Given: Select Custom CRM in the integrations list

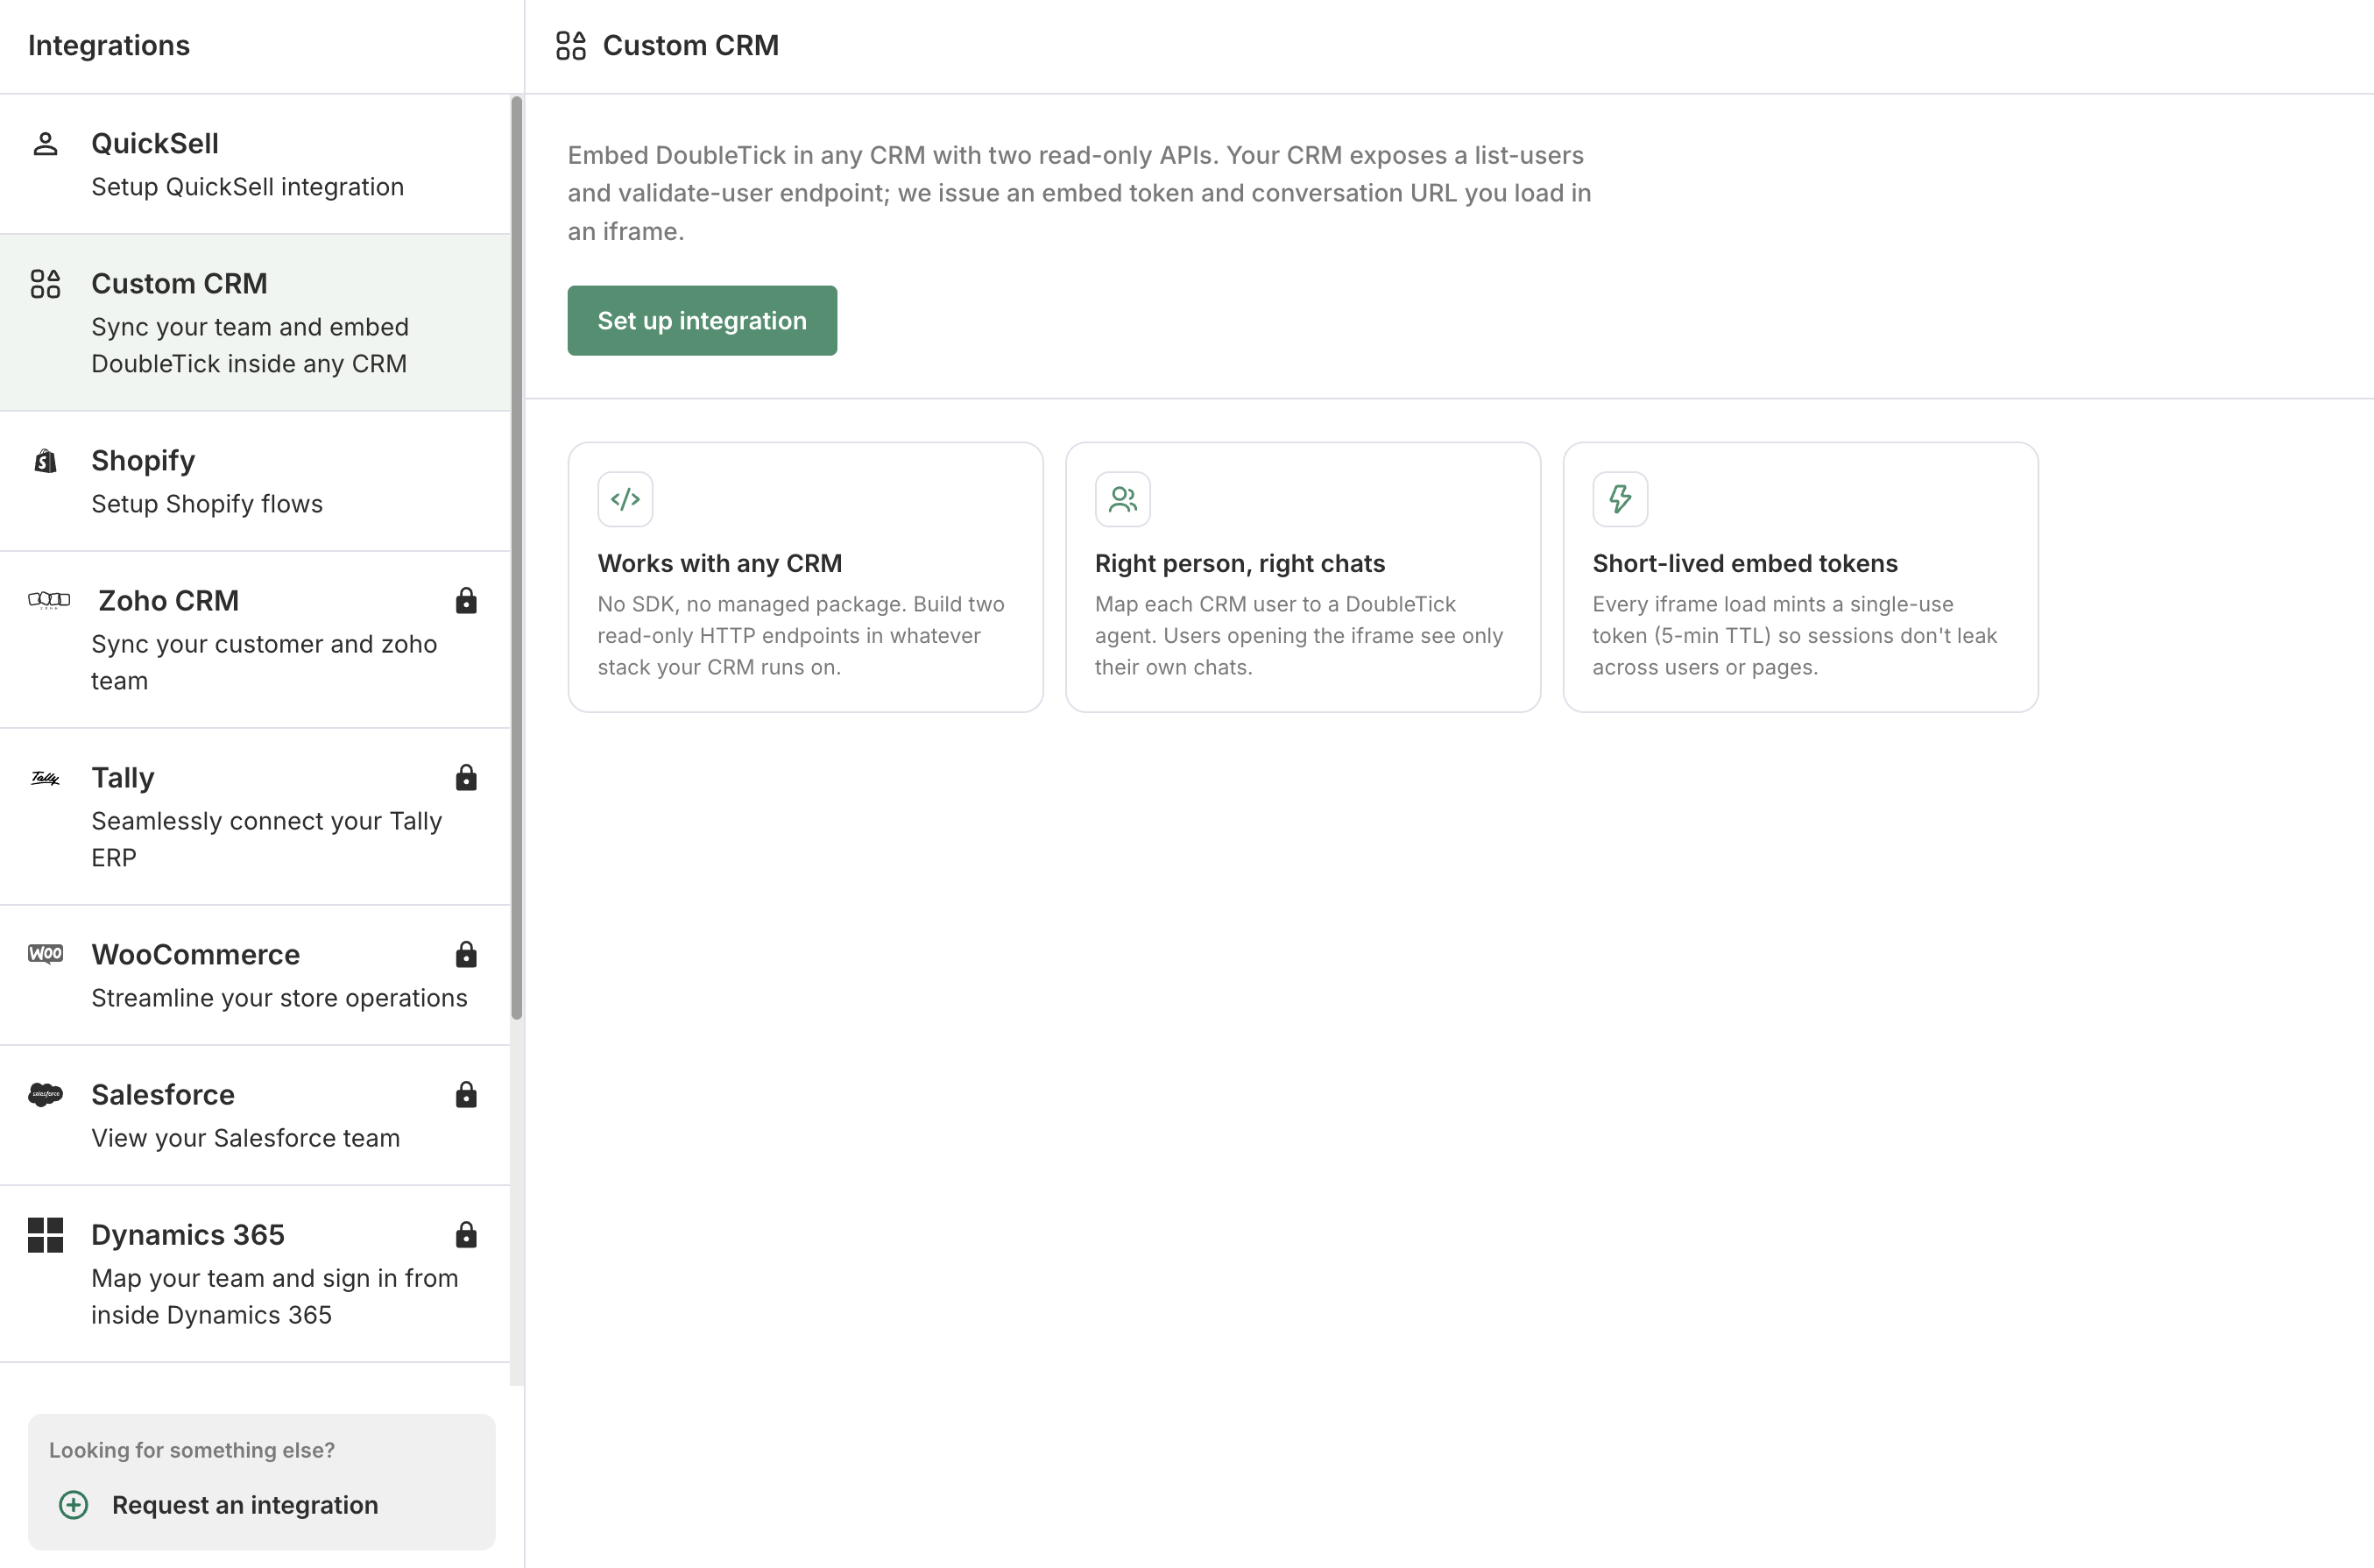Looking at the screenshot, I should pyautogui.click(x=255, y=323).
